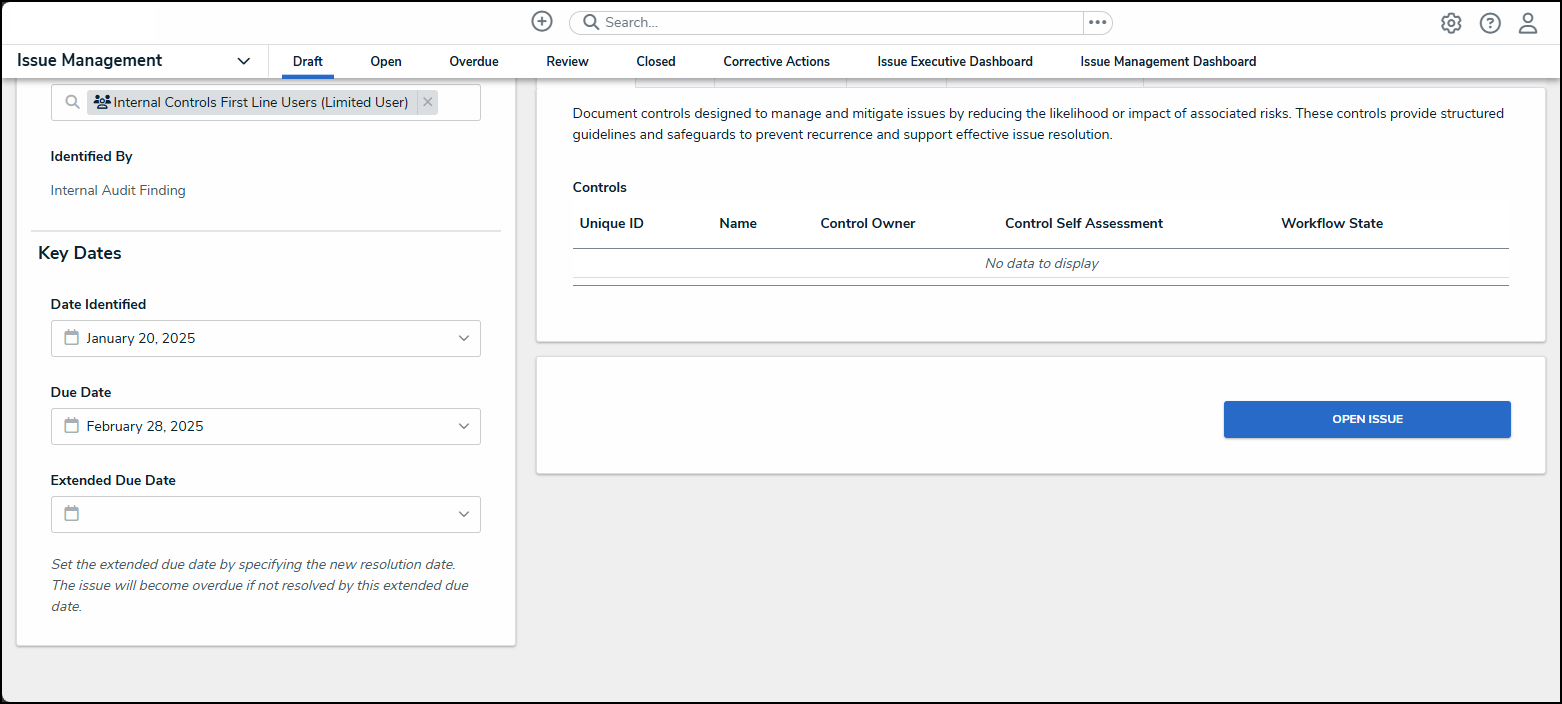Click the Extended Due Date calendar icon

(x=72, y=514)
